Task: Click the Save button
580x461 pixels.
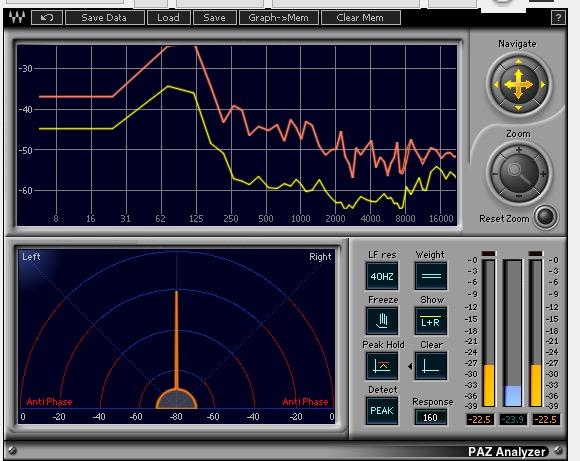Action: [x=215, y=18]
